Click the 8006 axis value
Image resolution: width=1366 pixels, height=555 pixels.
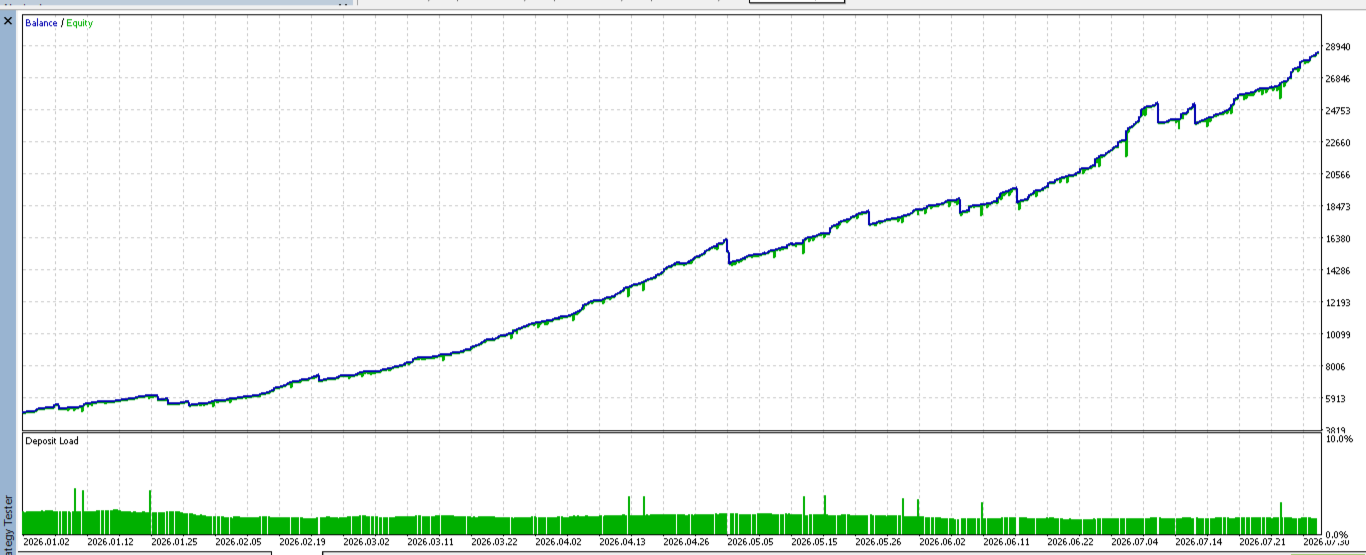point(1337,367)
